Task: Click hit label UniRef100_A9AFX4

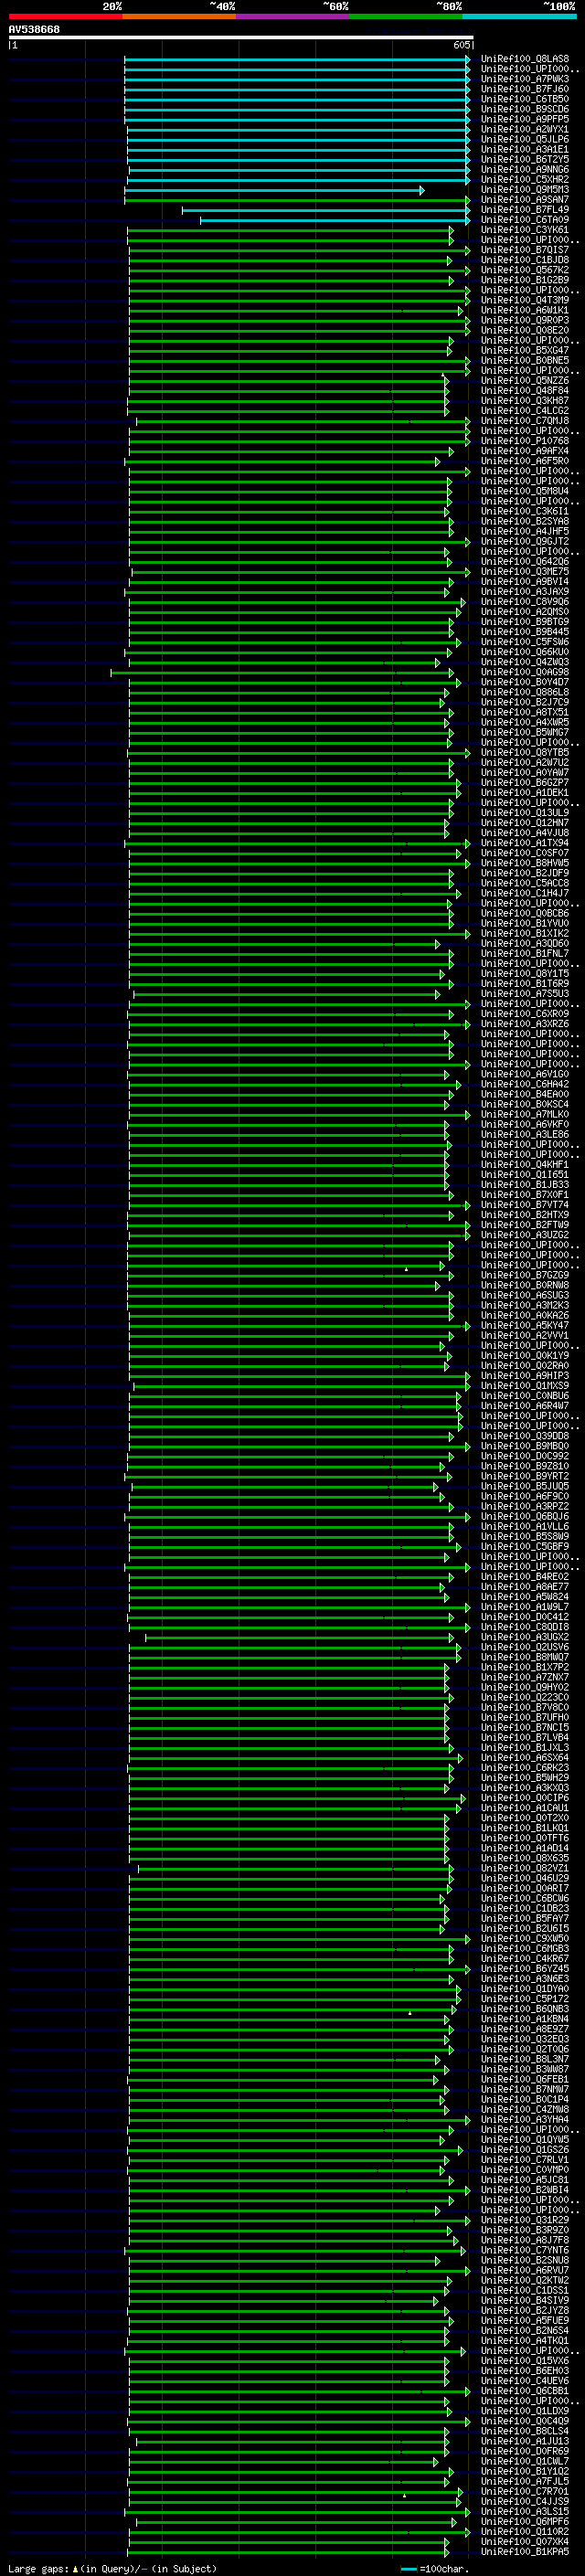Action: click(525, 451)
